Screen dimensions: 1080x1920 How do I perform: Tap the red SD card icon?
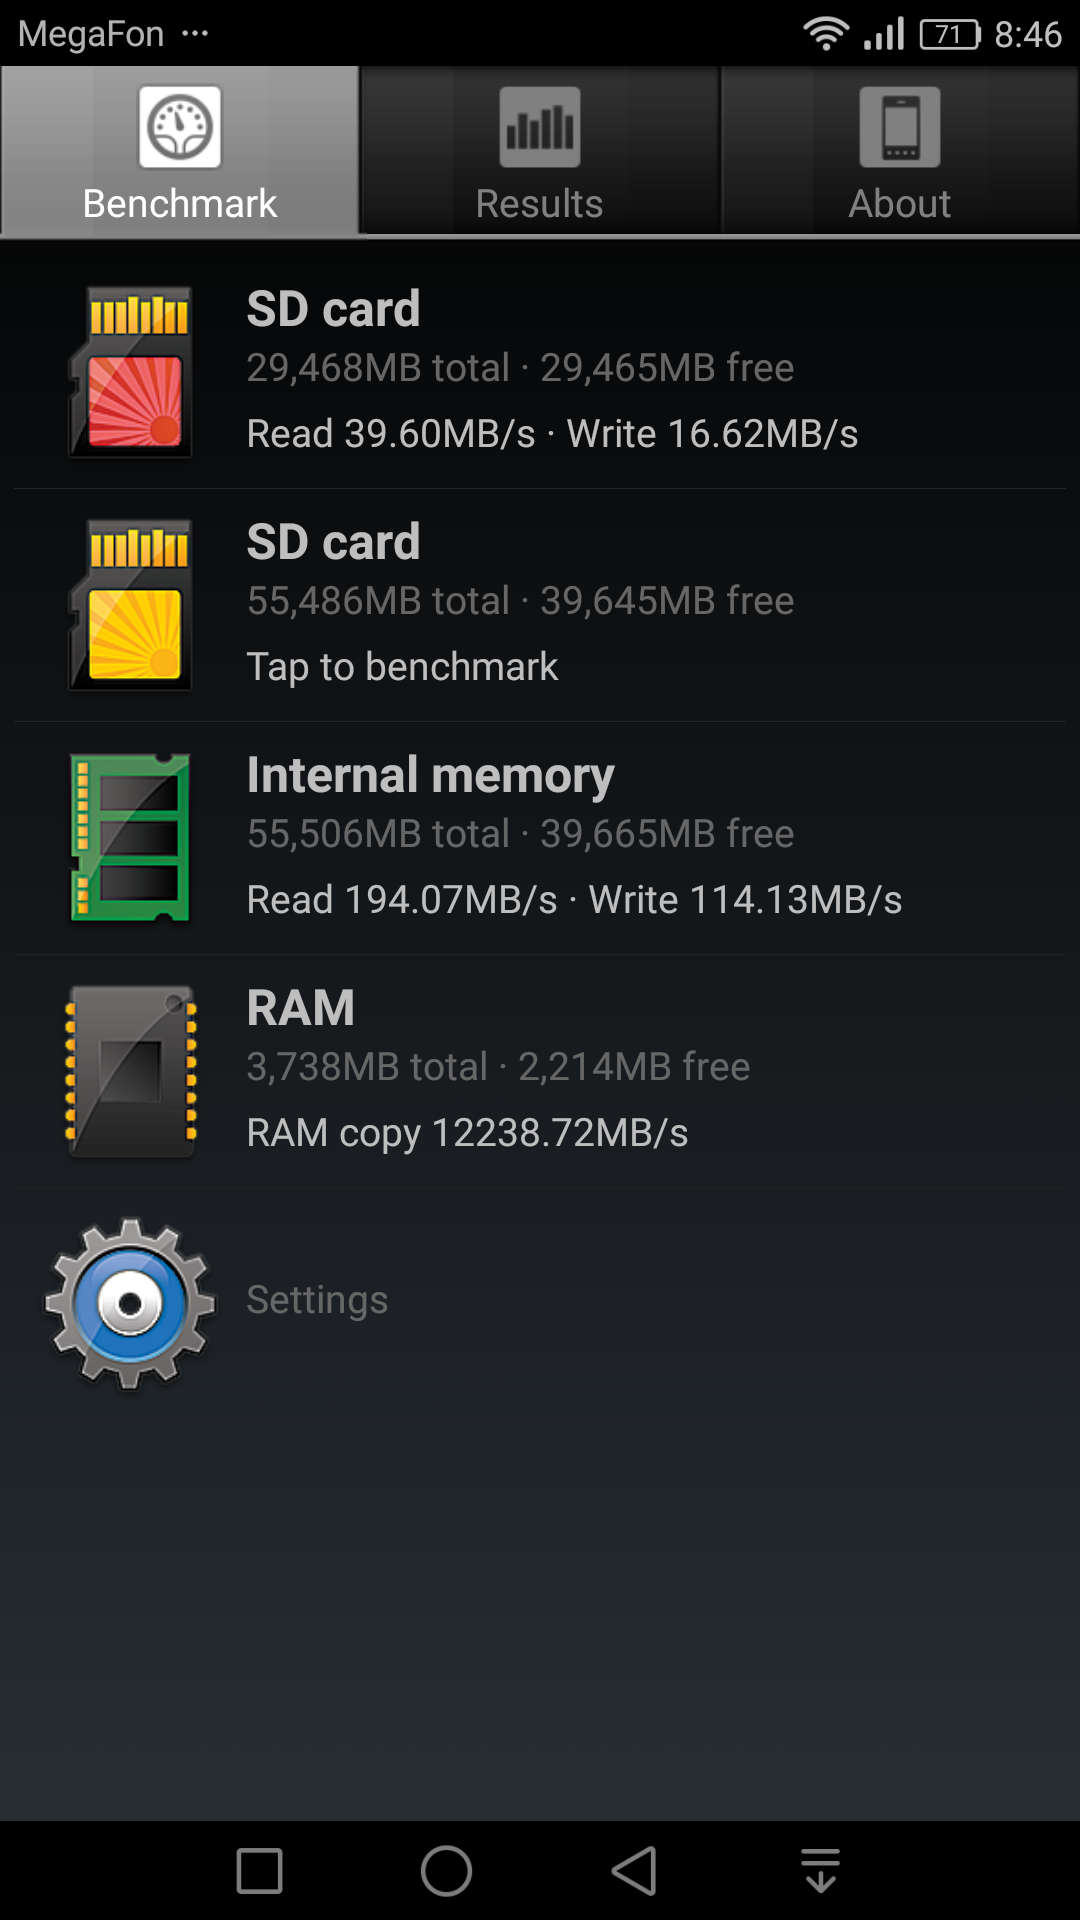tap(130, 372)
